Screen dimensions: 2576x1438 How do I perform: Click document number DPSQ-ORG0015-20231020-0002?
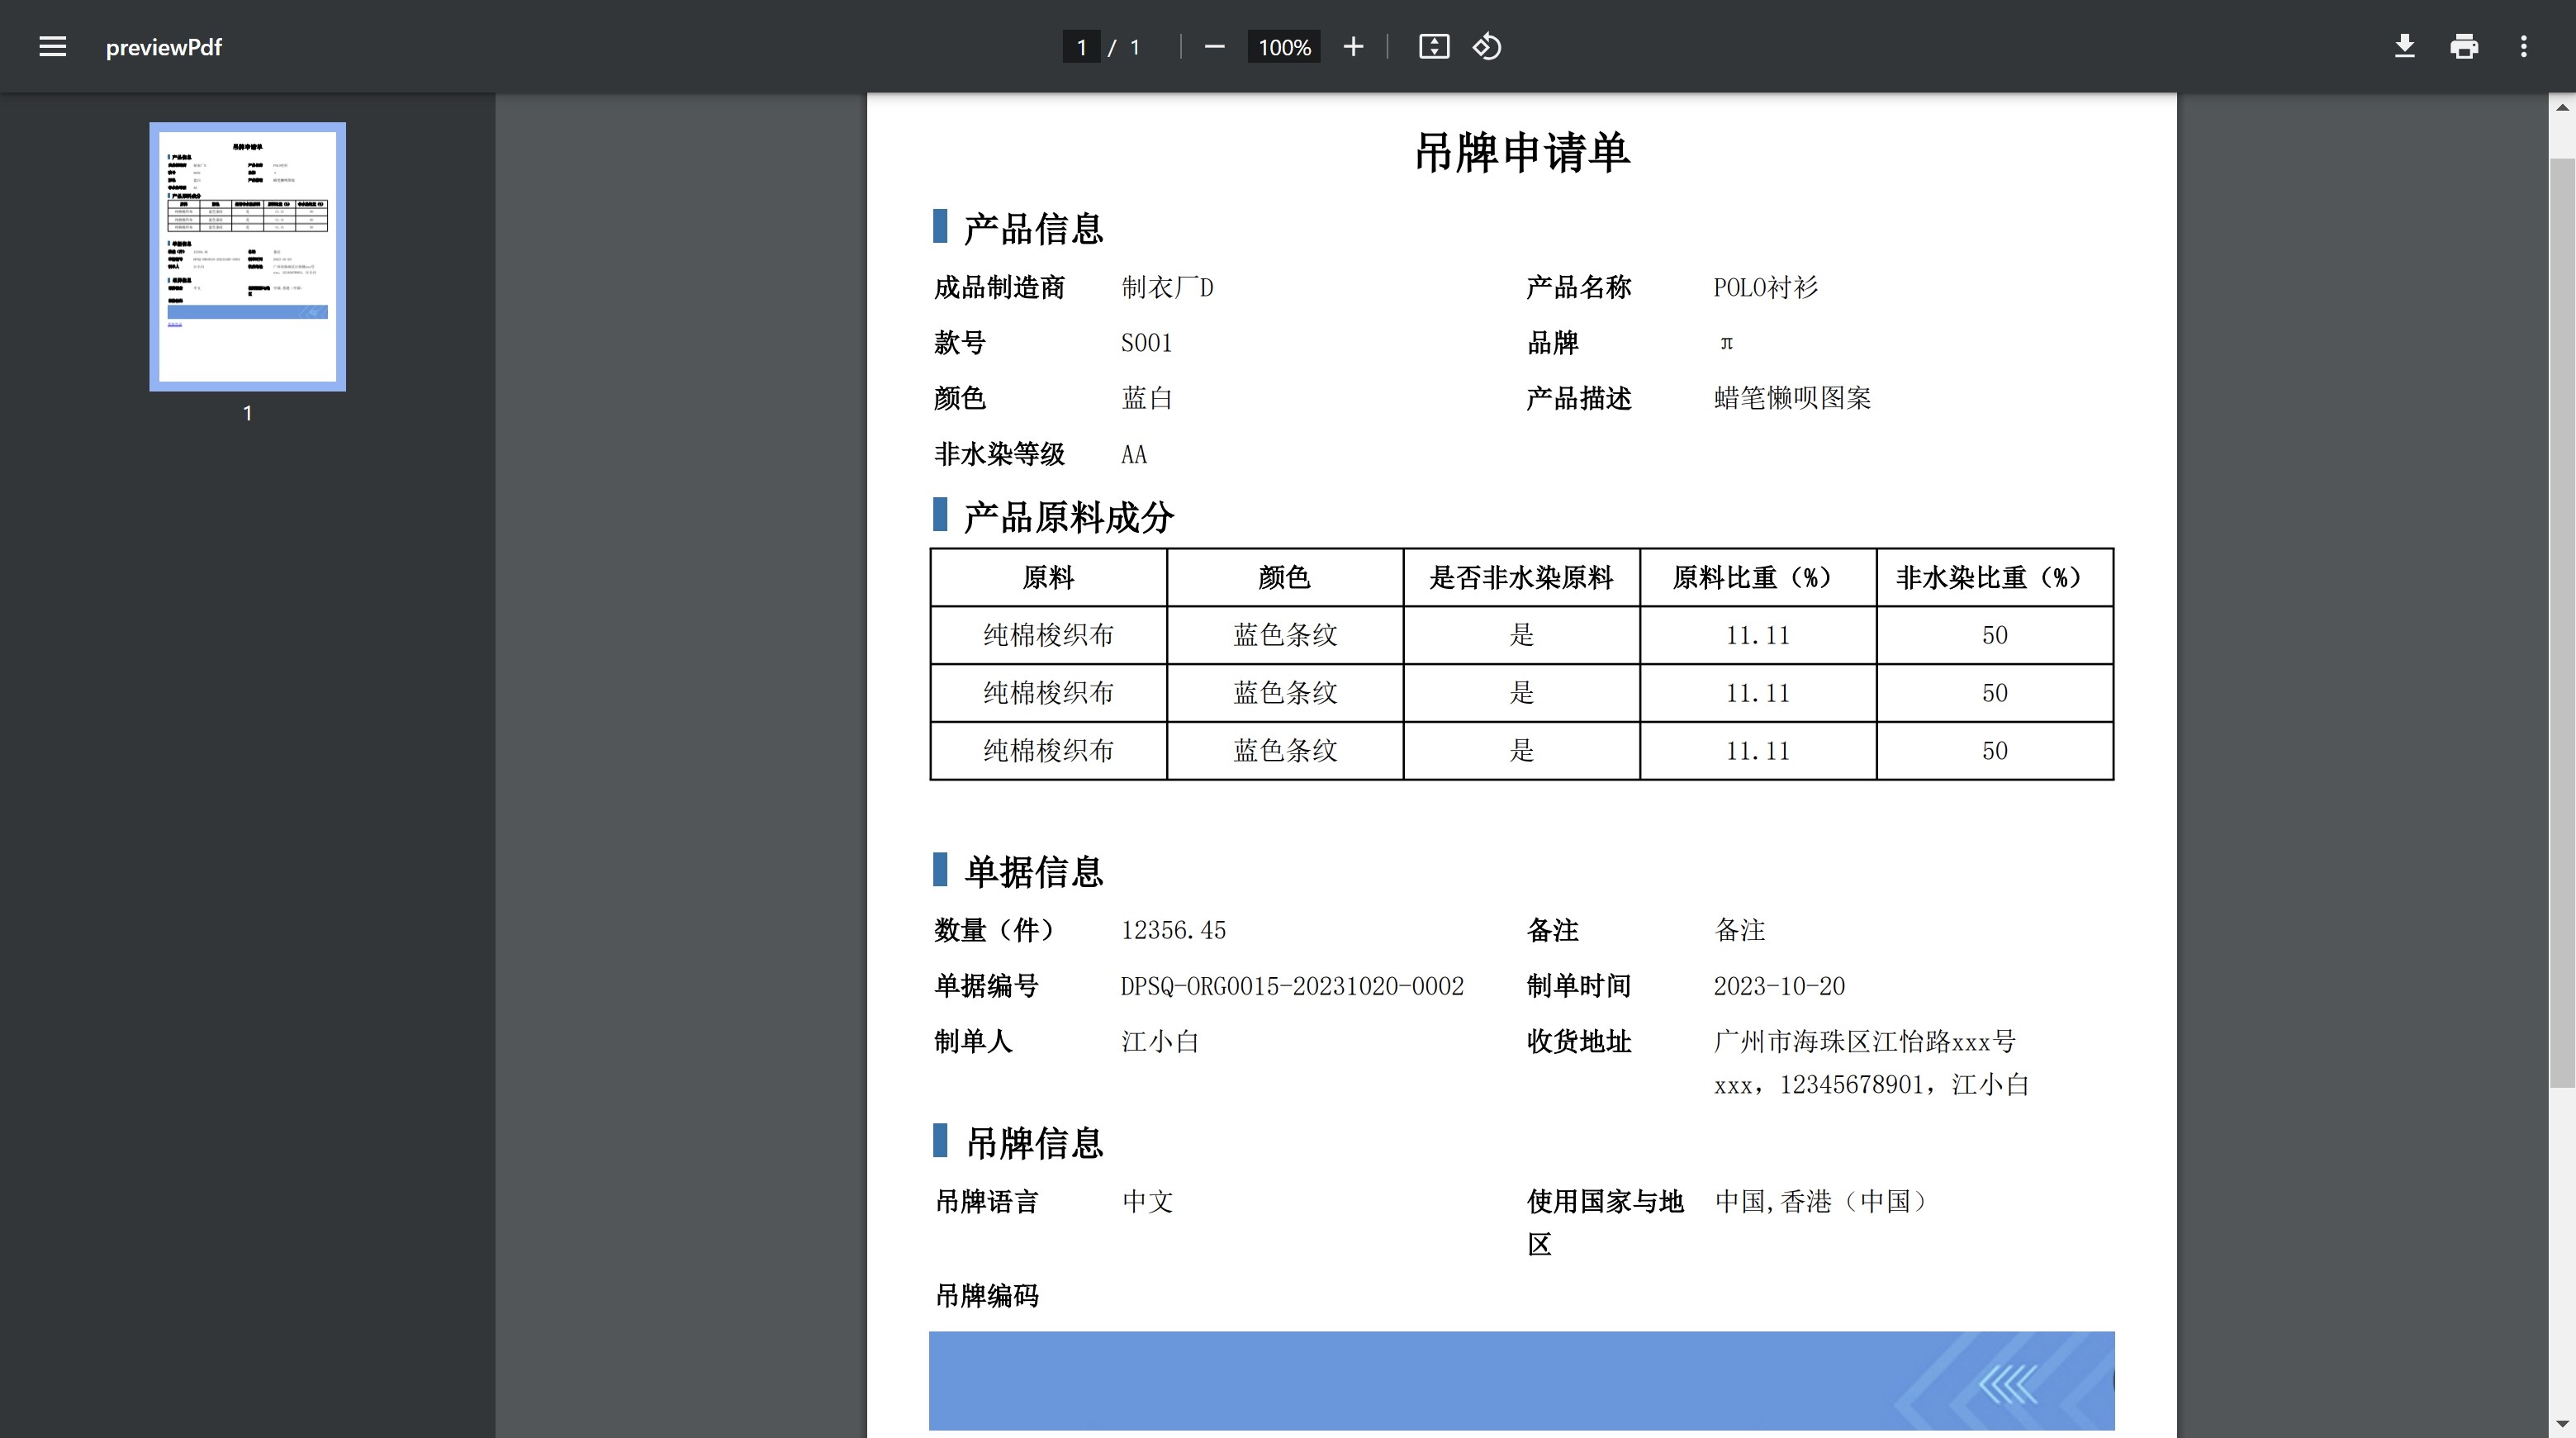pos(1291,986)
